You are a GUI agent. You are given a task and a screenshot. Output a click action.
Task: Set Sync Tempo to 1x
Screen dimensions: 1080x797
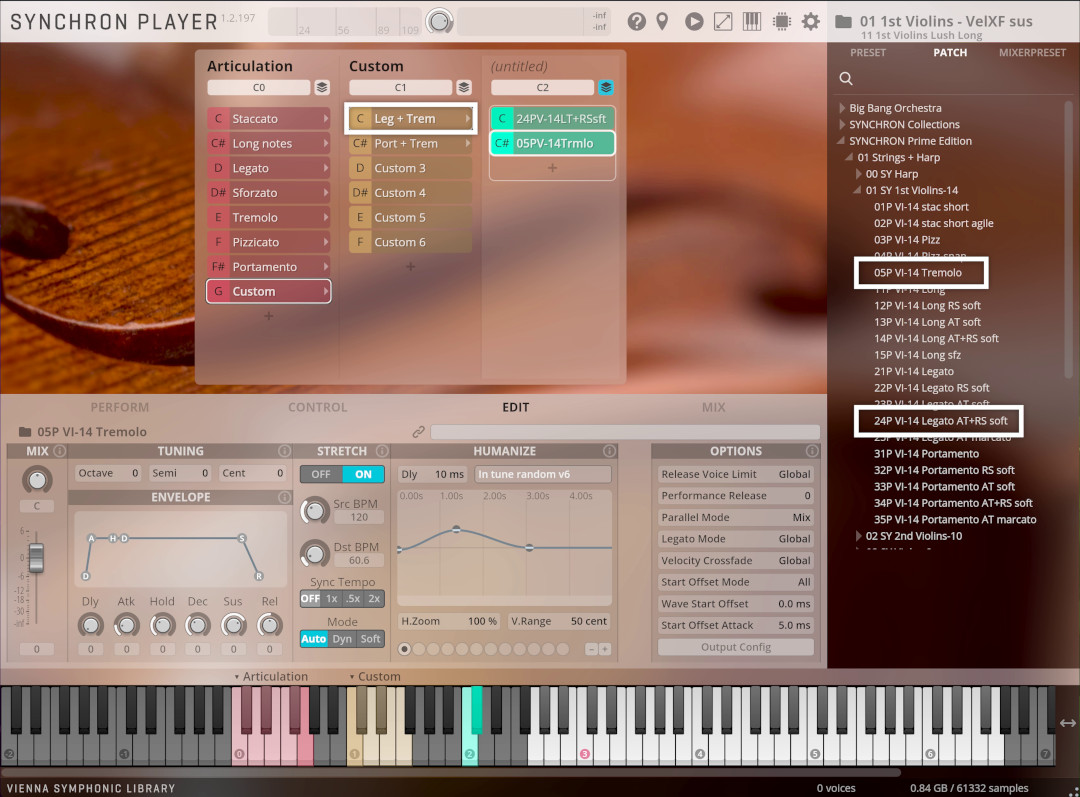[x=332, y=599]
